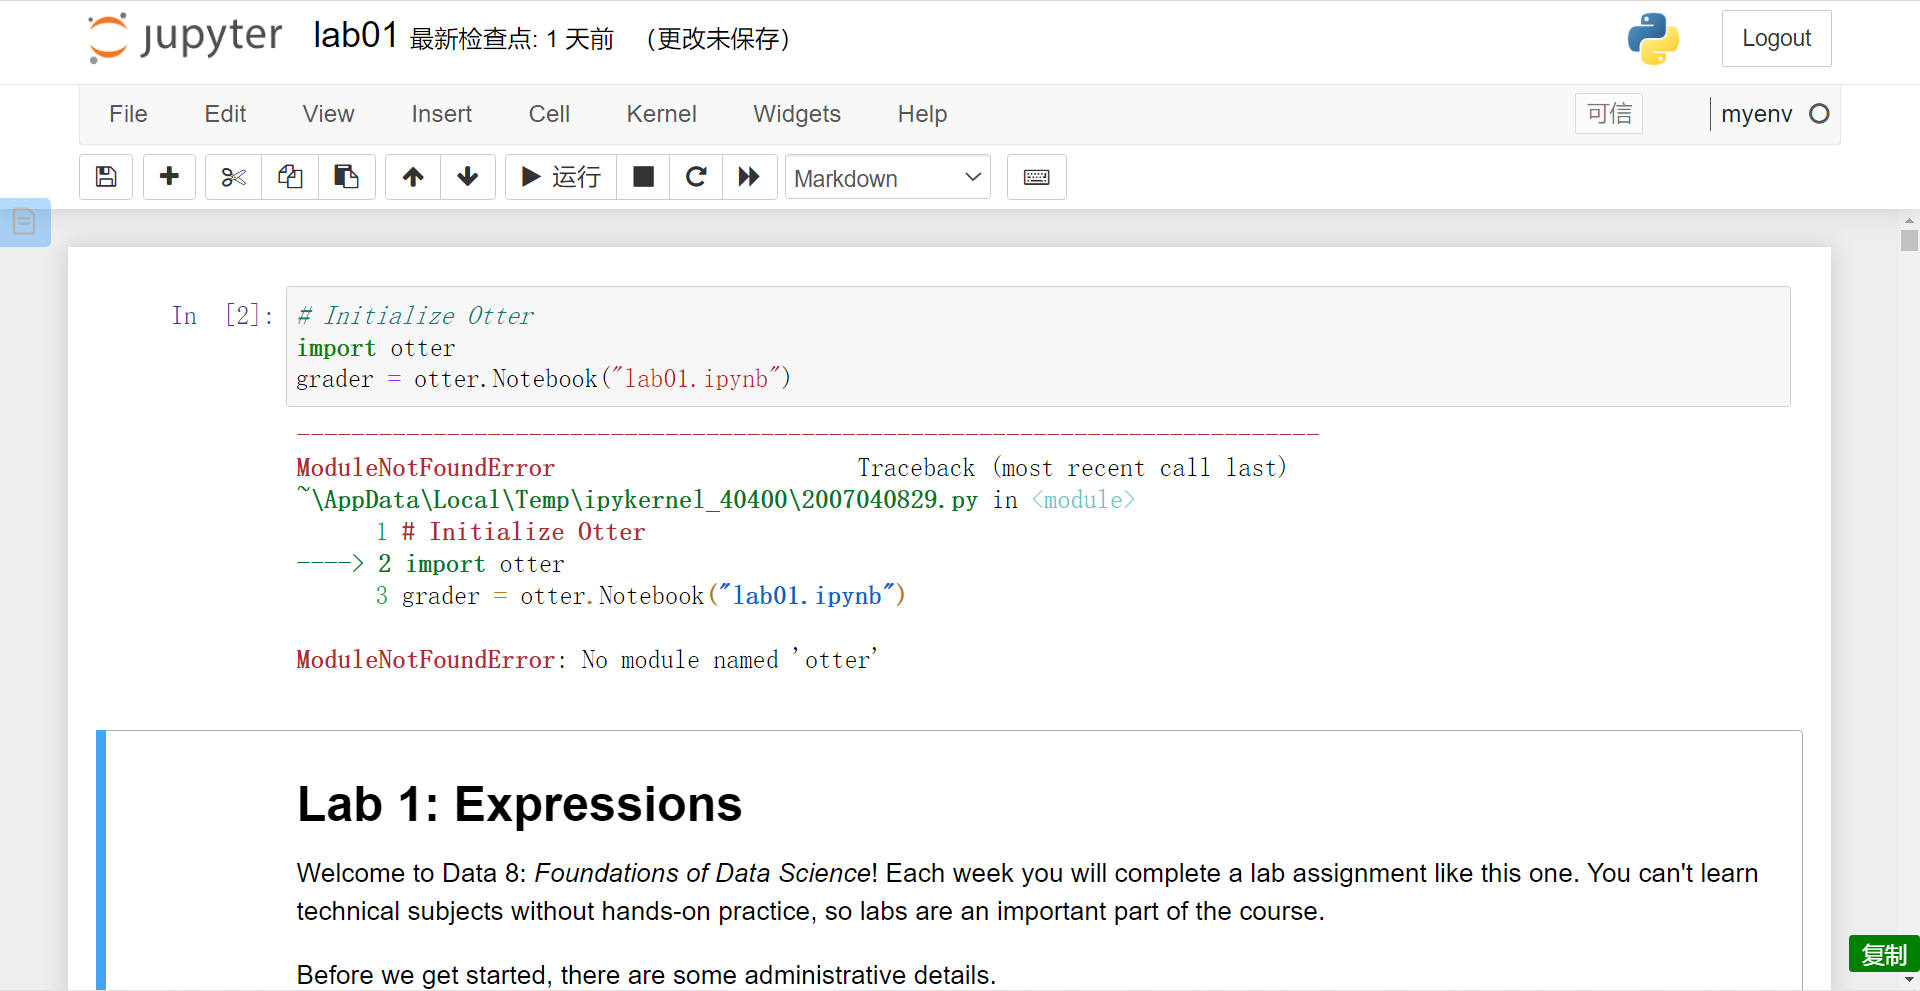Click the ModuleNotFoundError message line

pos(587,660)
